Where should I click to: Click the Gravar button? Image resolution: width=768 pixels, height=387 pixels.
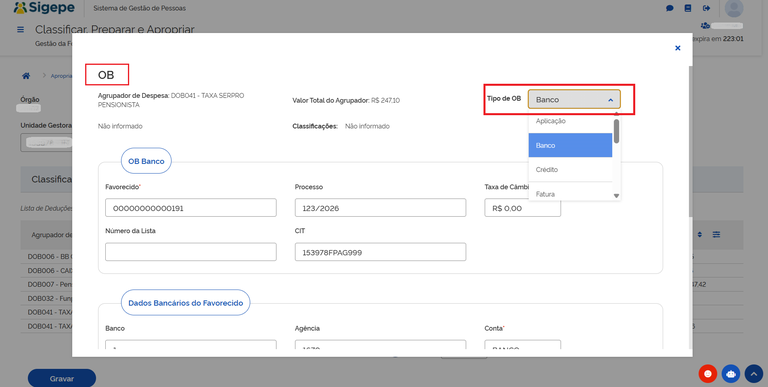(x=62, y=379)
